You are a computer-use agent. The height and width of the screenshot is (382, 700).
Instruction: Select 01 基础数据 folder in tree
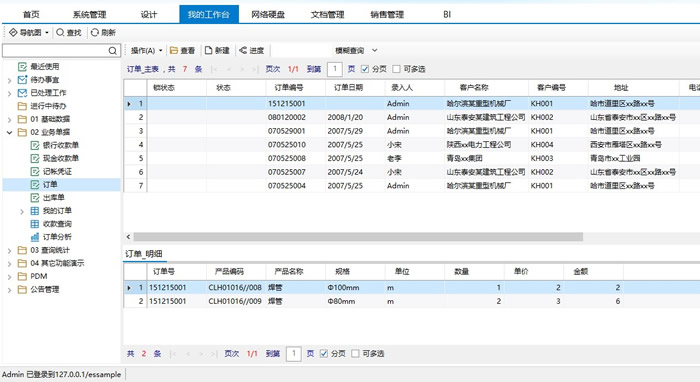point(50,119)
